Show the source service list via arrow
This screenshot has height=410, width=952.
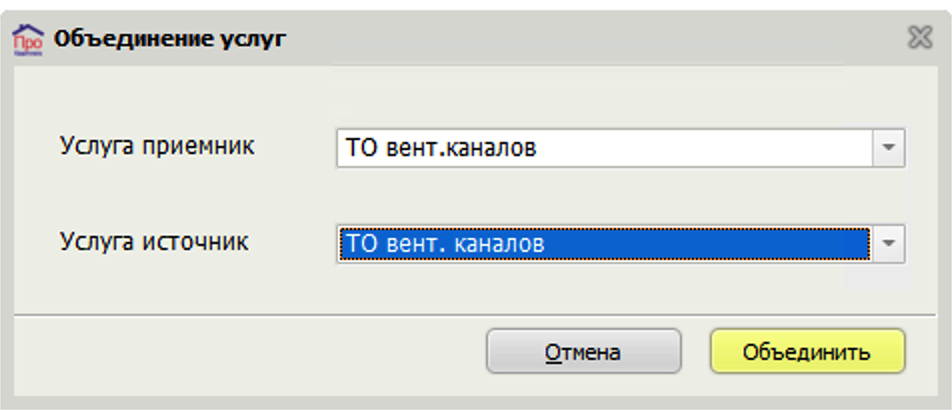[889, 244]
